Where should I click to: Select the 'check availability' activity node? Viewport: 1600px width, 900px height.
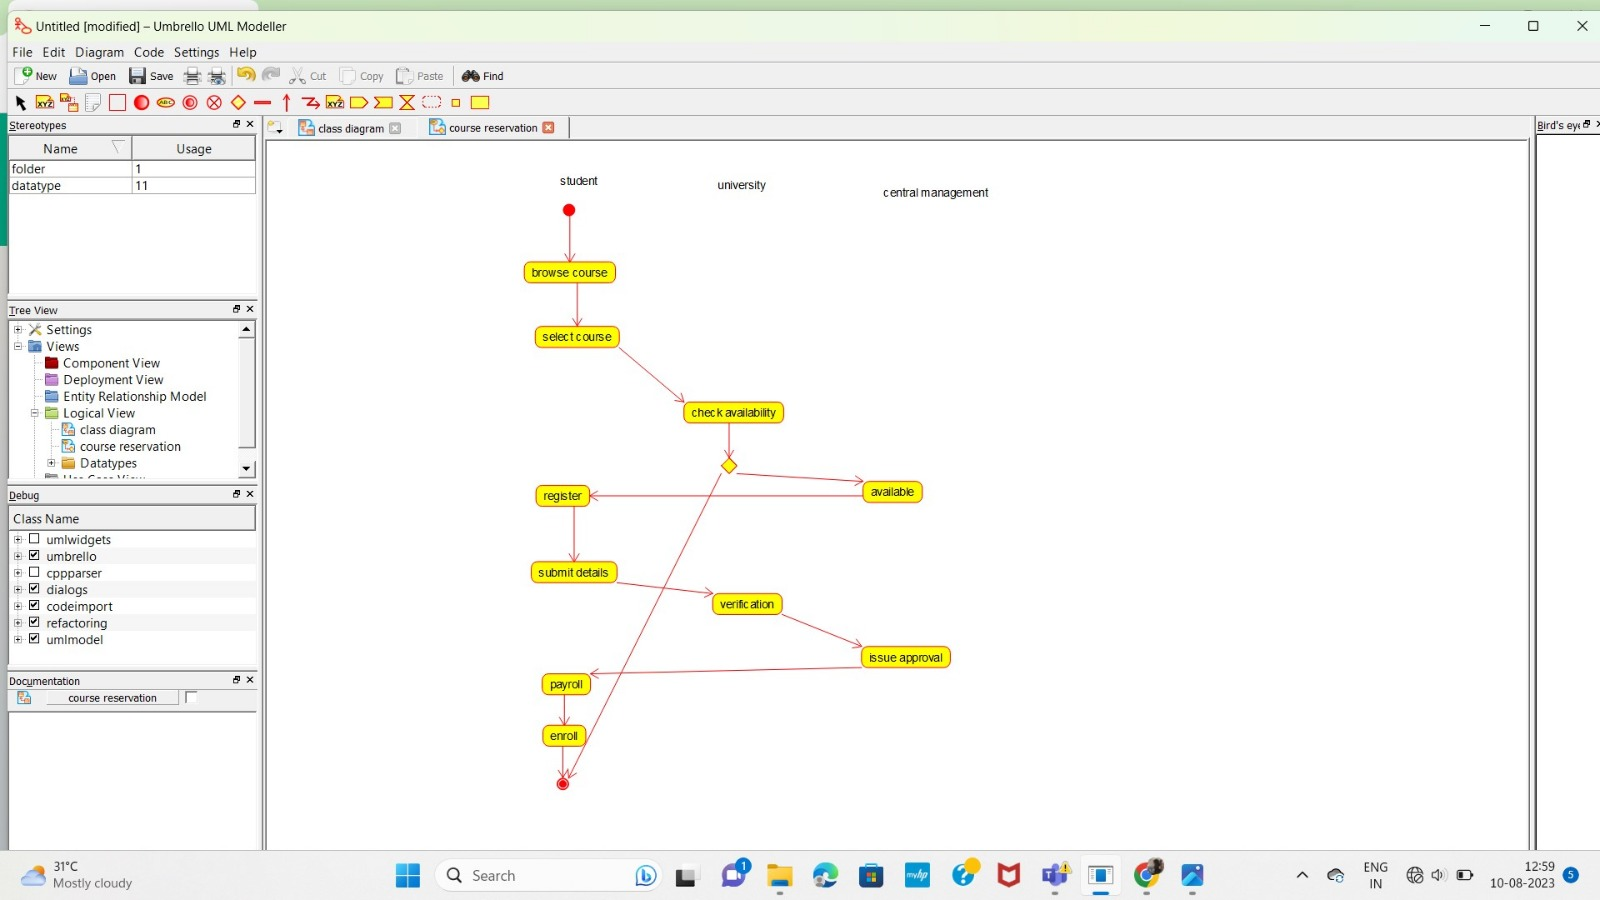[x=733, y=413]
